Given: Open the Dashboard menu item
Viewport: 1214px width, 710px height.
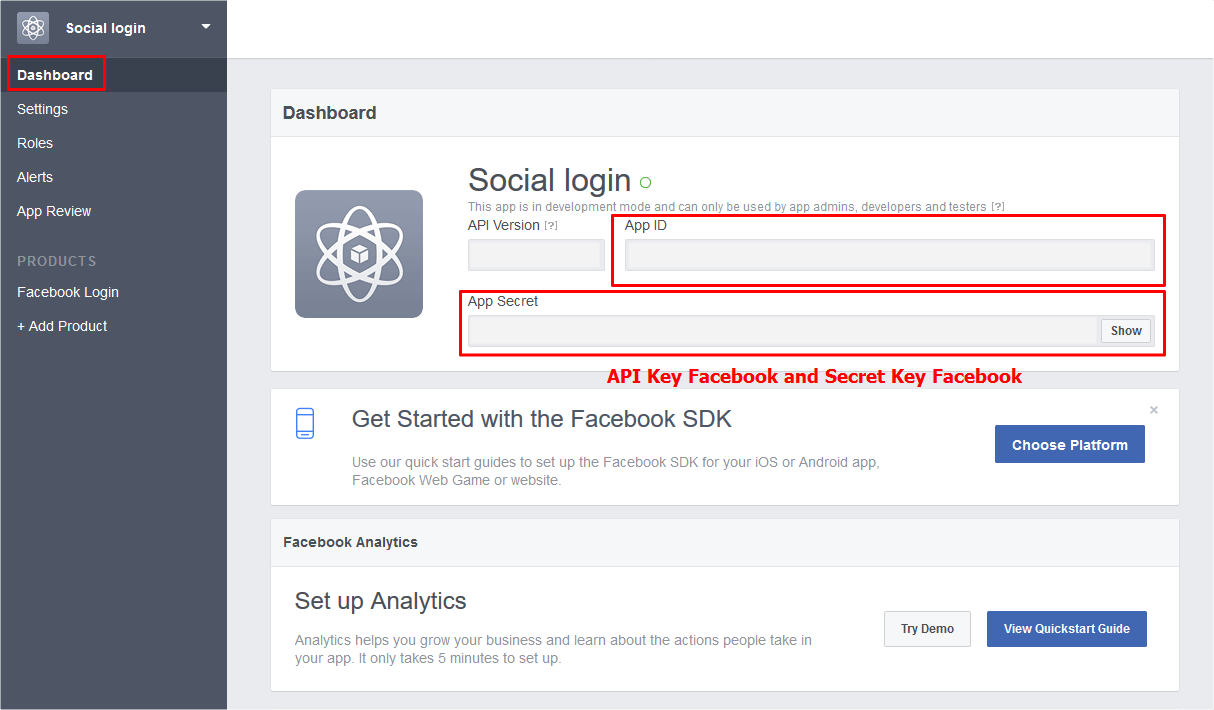Looking at the screenshot, I should (x=55, y=75).
